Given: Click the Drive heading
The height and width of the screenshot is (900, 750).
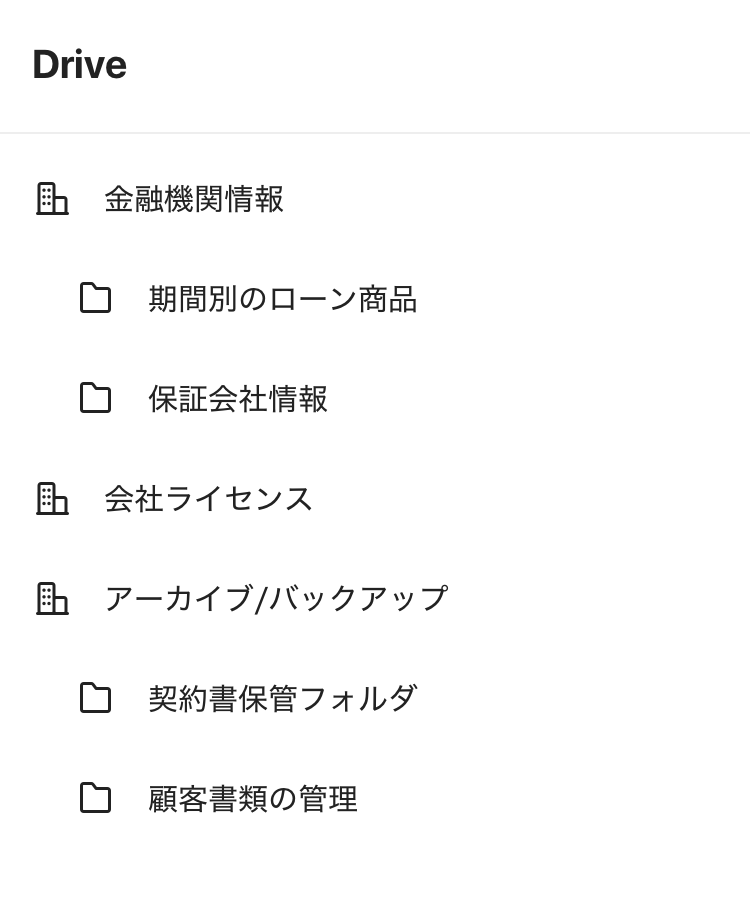Looking at the screenshot, I should click(79, 65).
